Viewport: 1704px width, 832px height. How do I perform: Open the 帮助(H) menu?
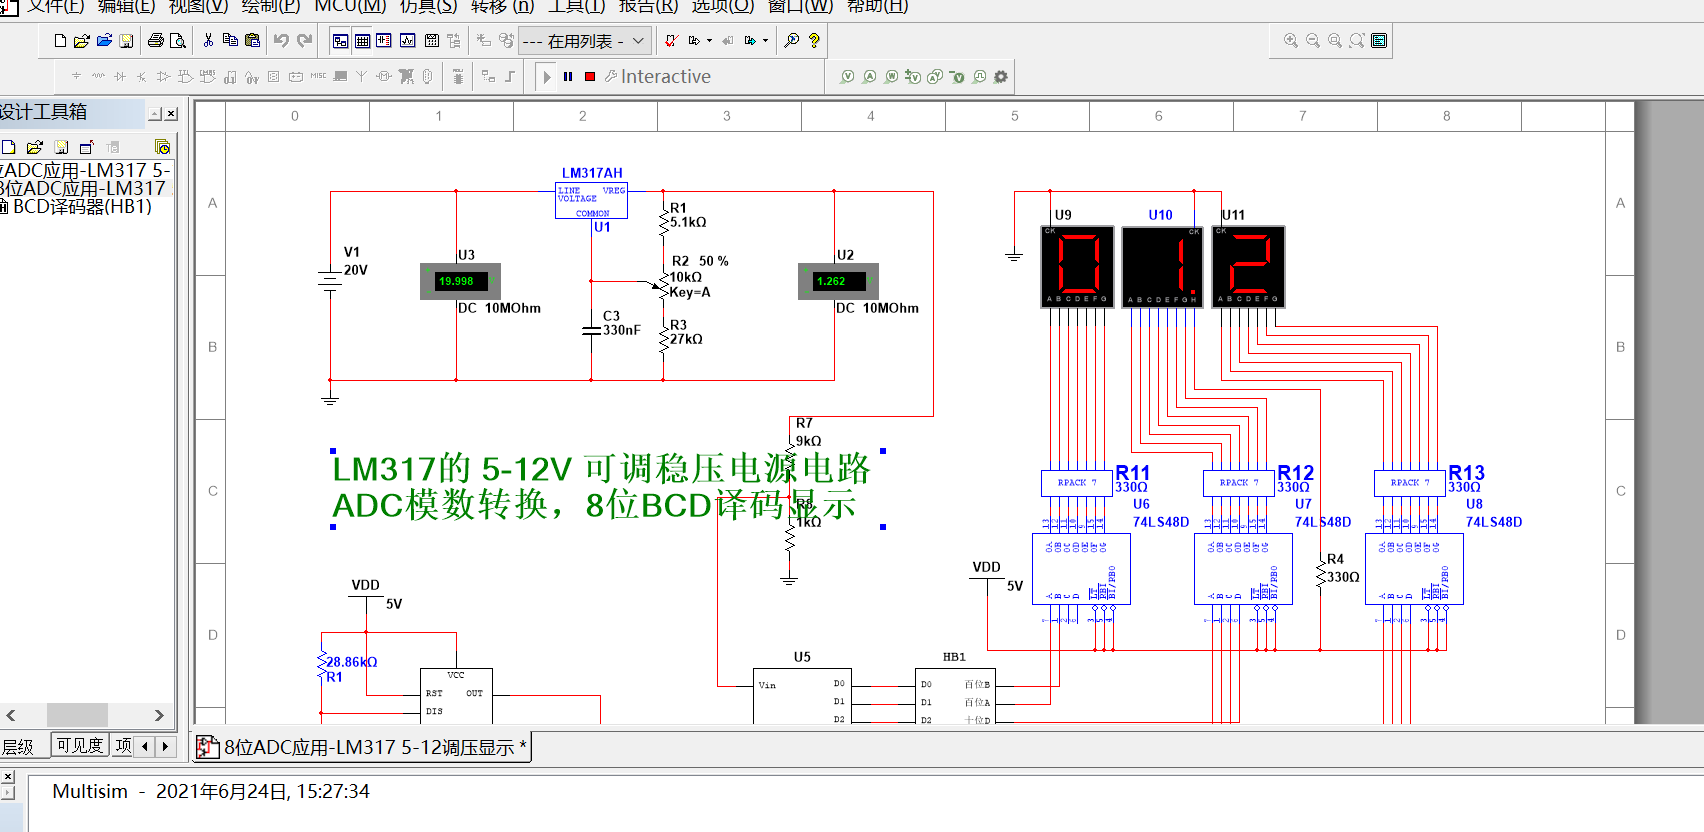pyautogui.click(x=878, y=6)
